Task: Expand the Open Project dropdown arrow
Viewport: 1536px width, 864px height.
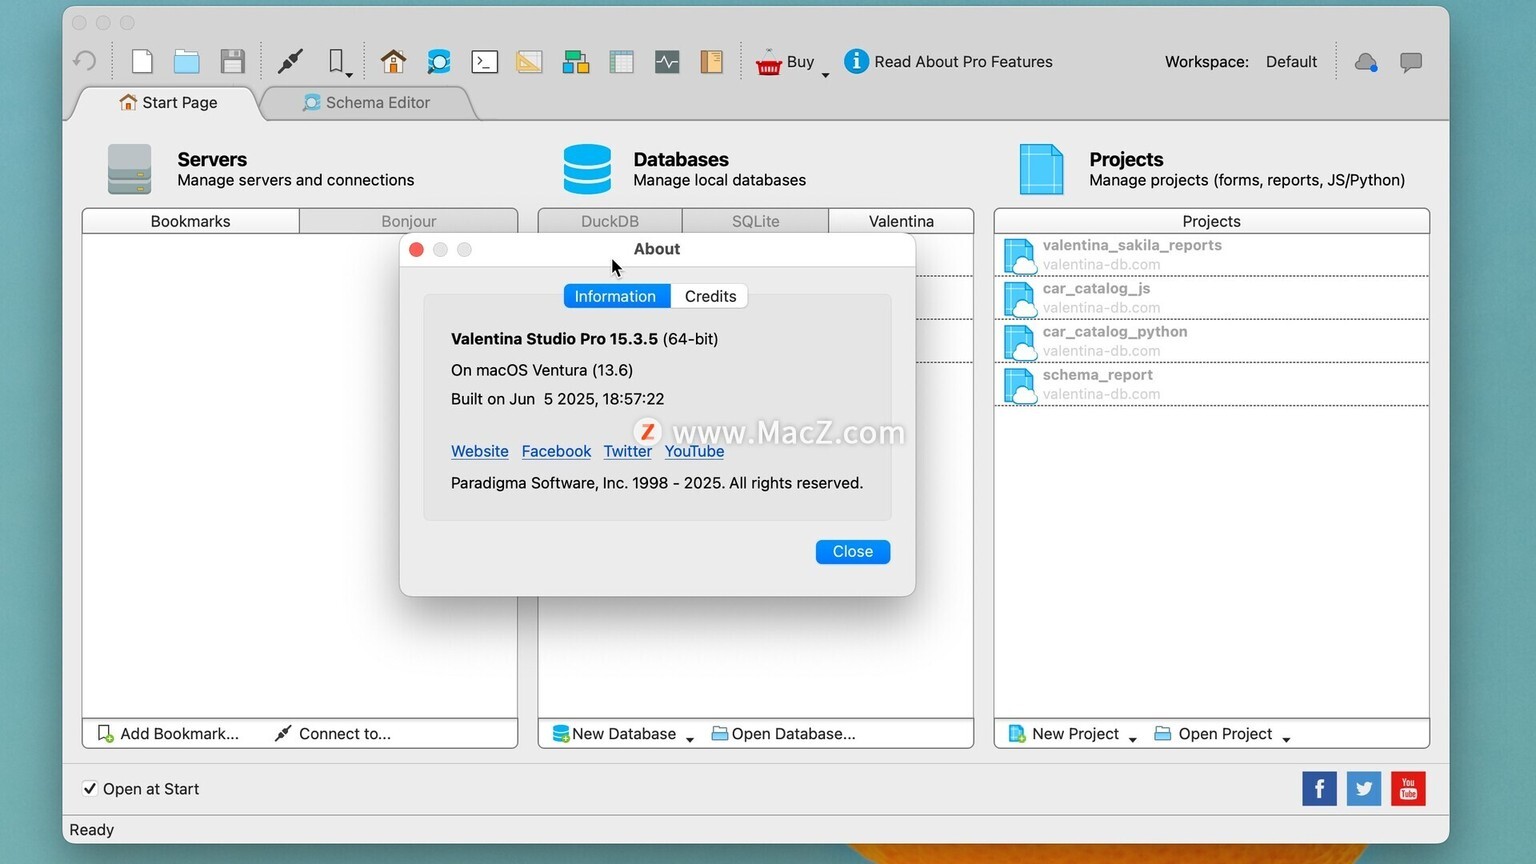Action: pyautogui.click(x=1286, y=739)
